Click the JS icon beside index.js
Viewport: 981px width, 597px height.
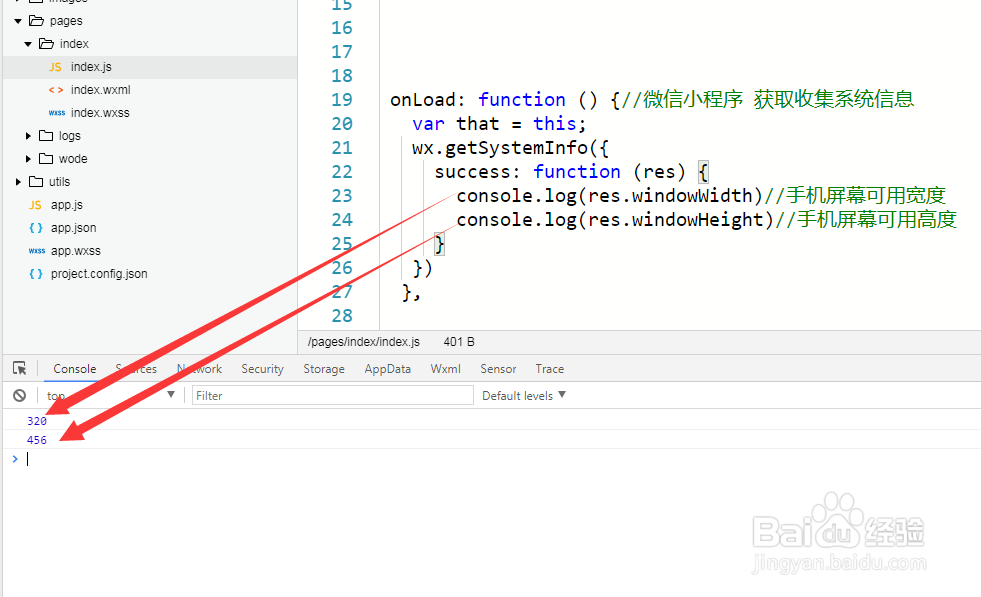[55, 67]
